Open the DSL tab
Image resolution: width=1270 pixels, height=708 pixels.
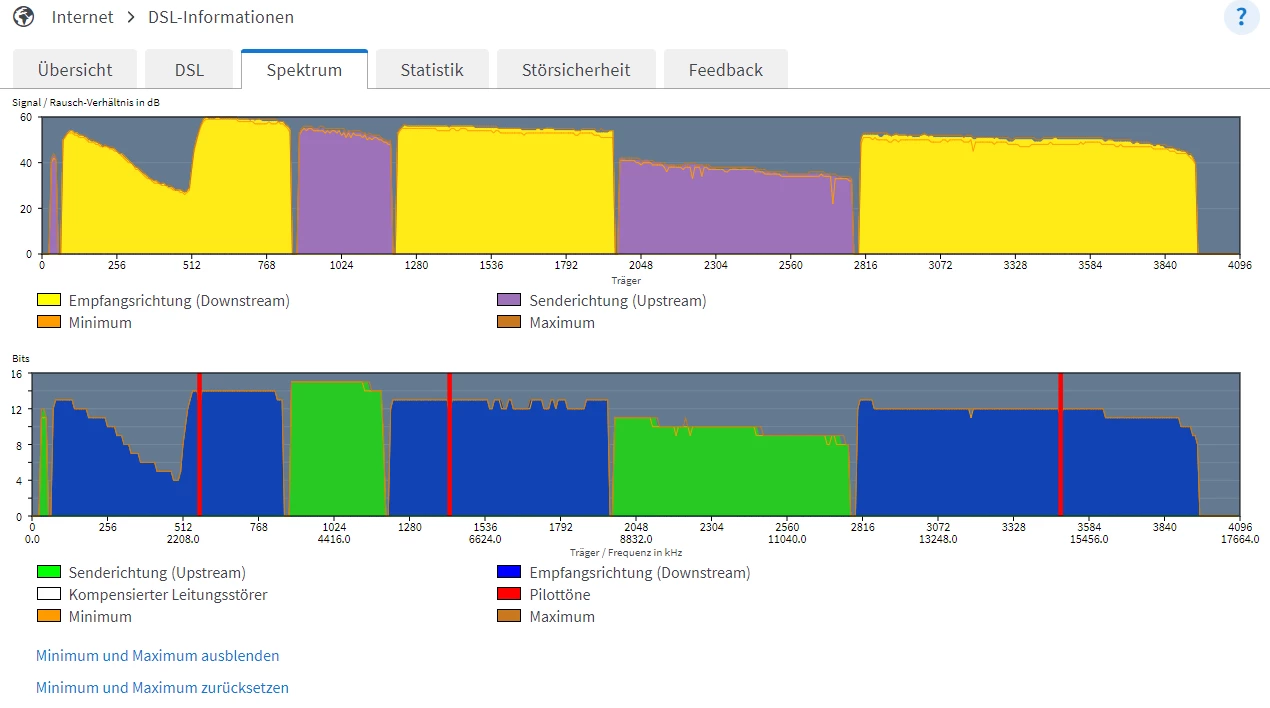(189, 70)
